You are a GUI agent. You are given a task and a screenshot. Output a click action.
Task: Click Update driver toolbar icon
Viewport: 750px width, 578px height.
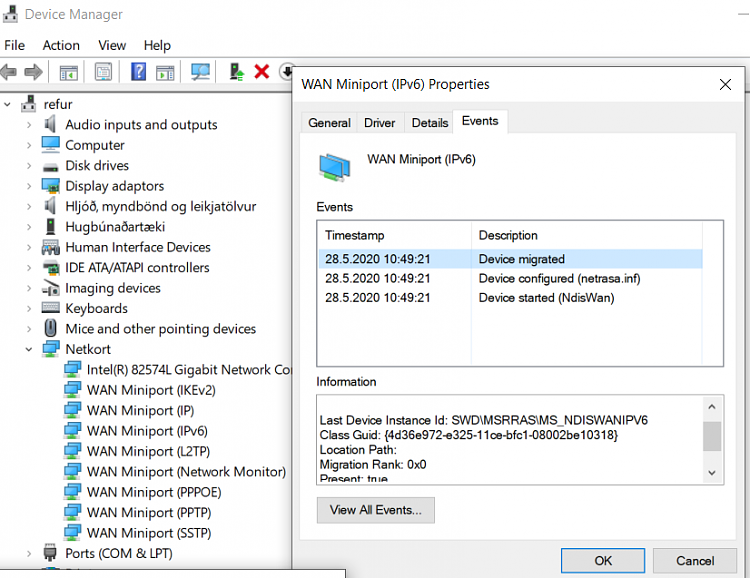point(236,72)
